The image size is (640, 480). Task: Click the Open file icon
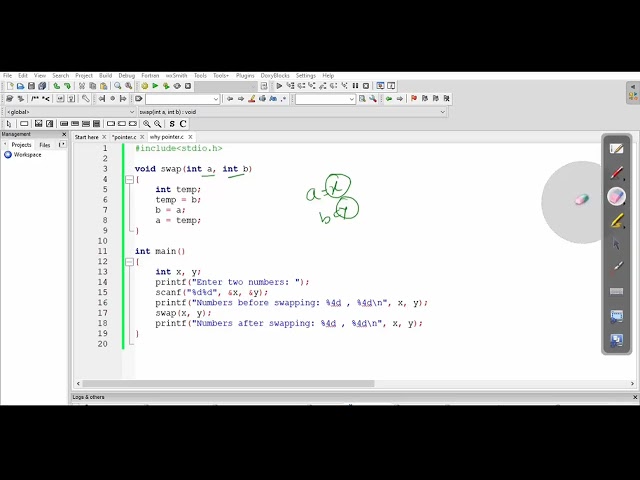click(20, 86)
